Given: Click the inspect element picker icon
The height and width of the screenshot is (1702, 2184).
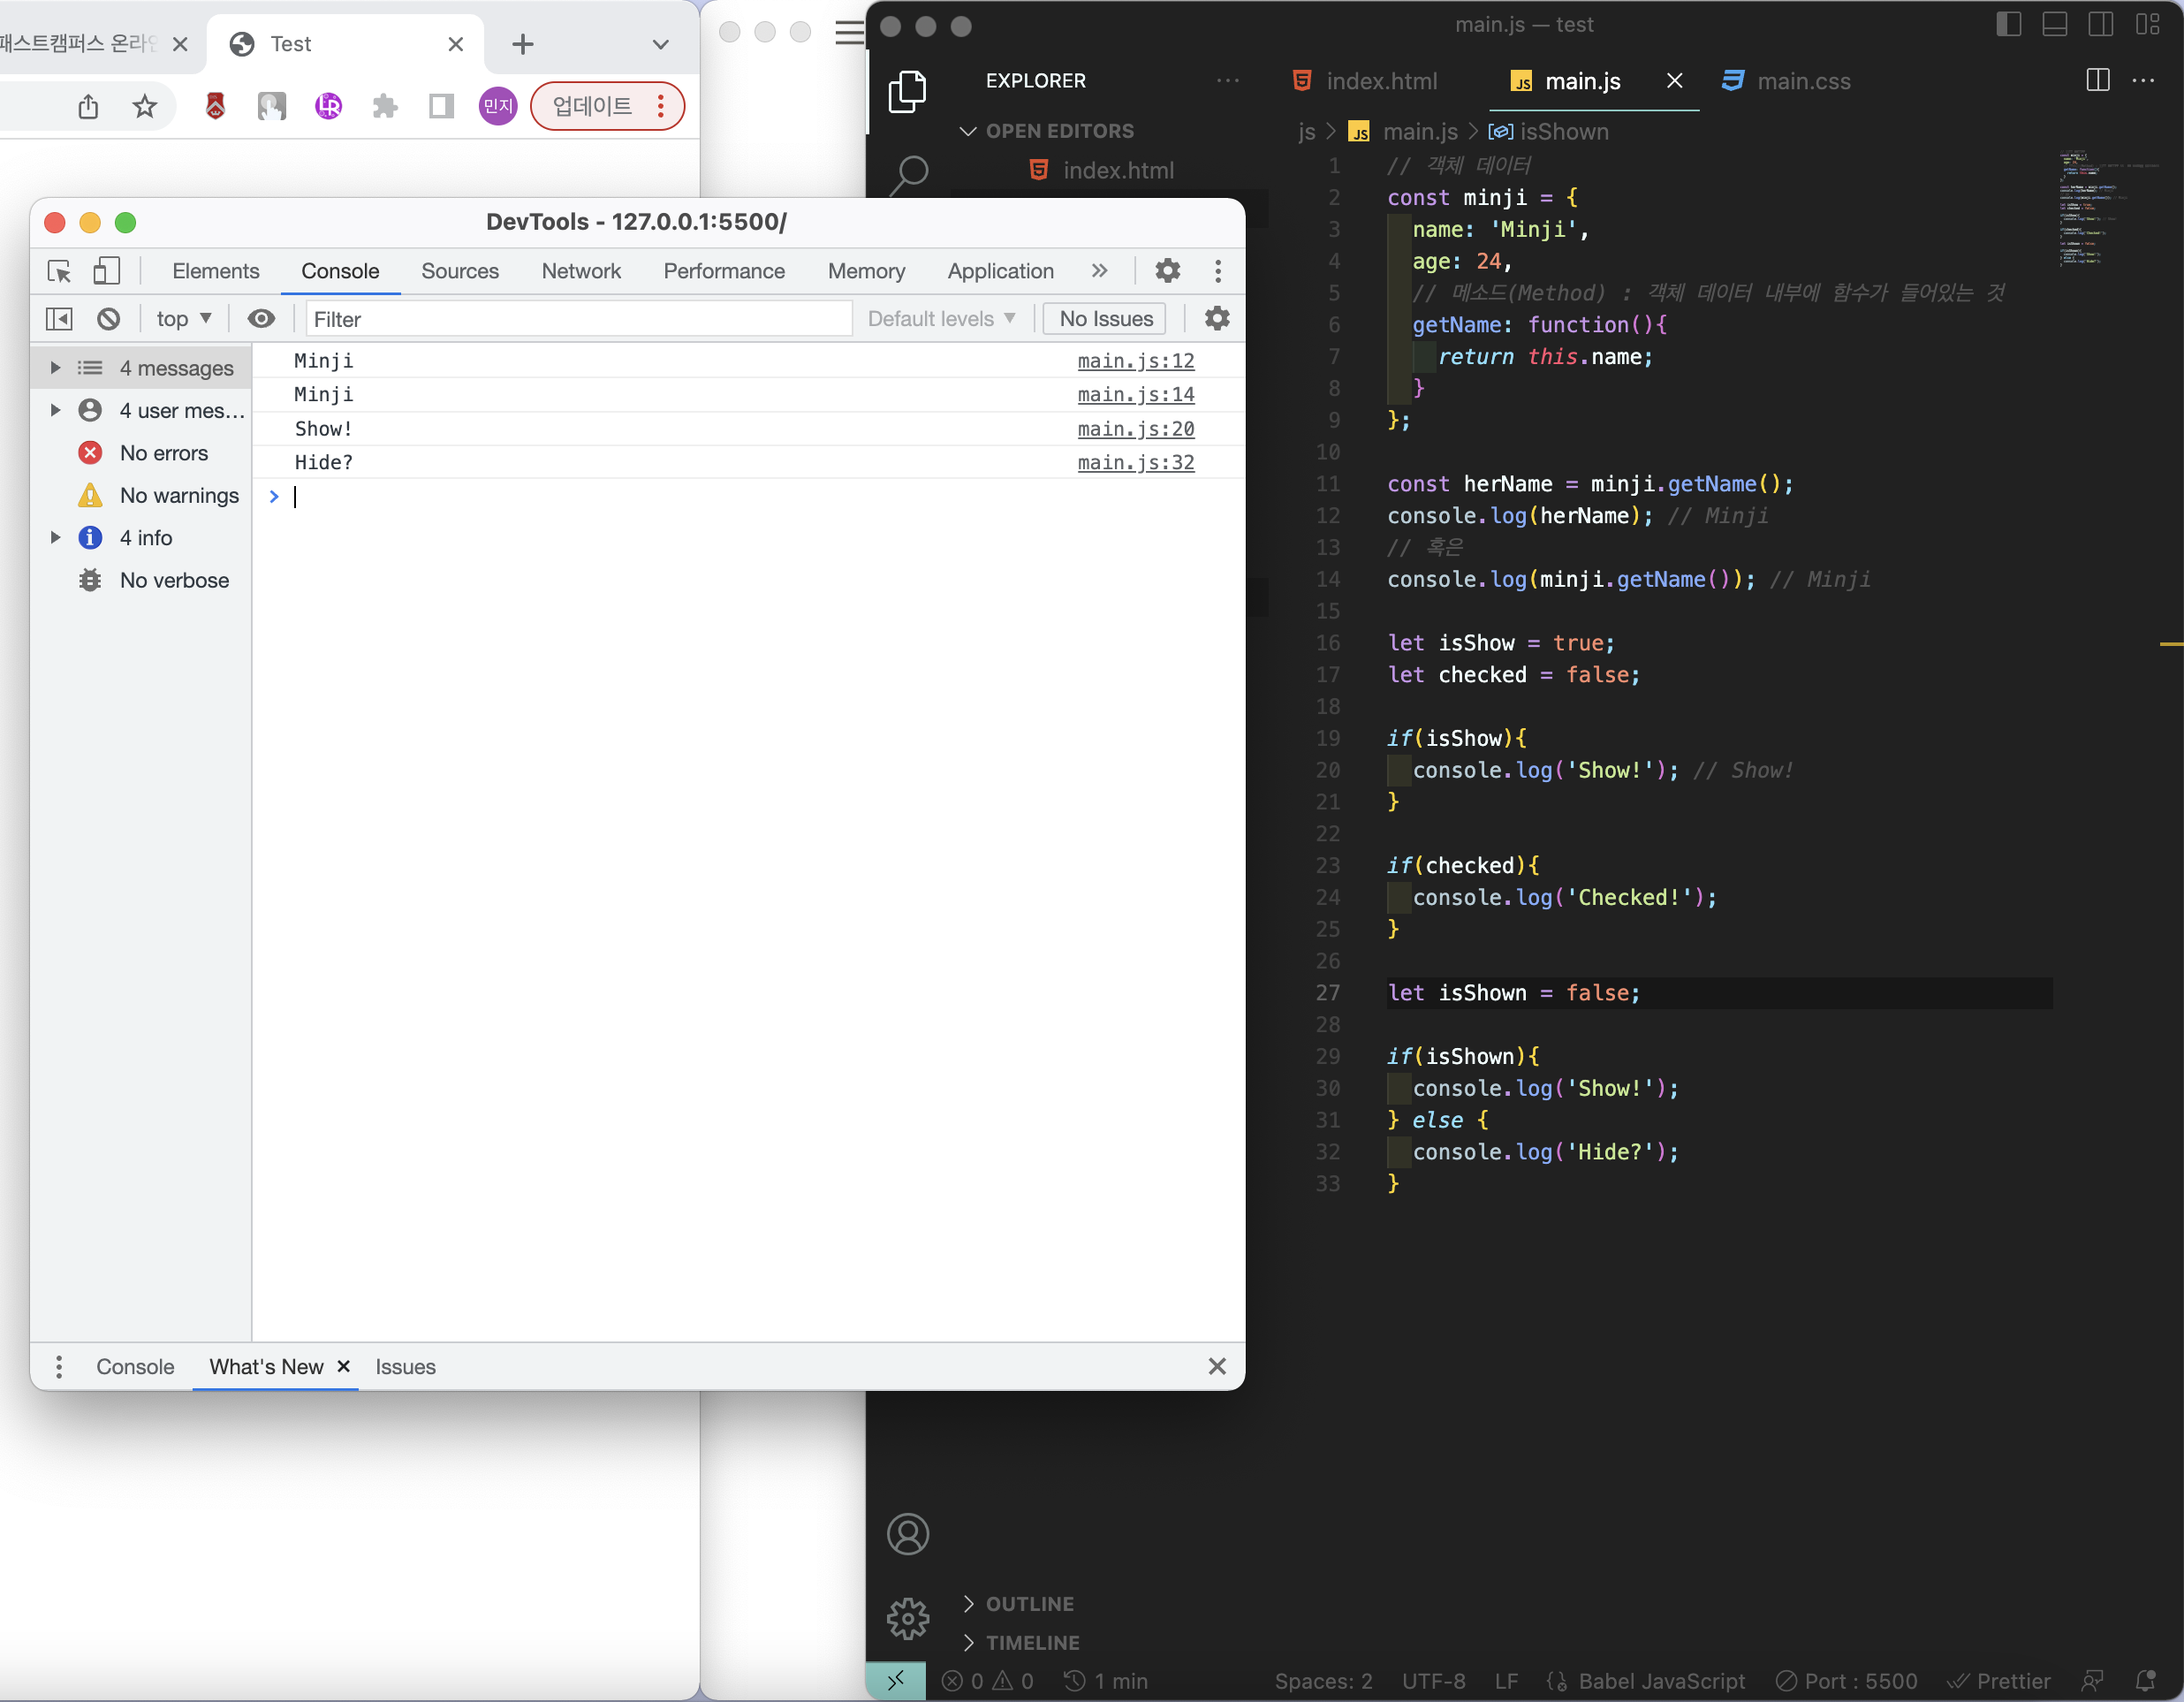Looking at the screenshot, I should pos(59,271).
